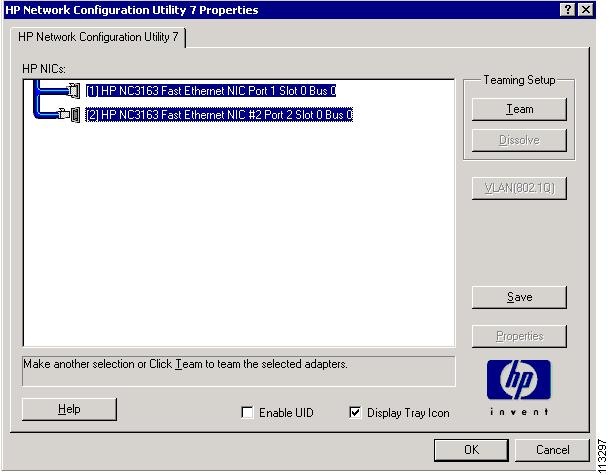The image size is (609, 475).
Task: Open adapter Properties button
Action: [519, 336]
